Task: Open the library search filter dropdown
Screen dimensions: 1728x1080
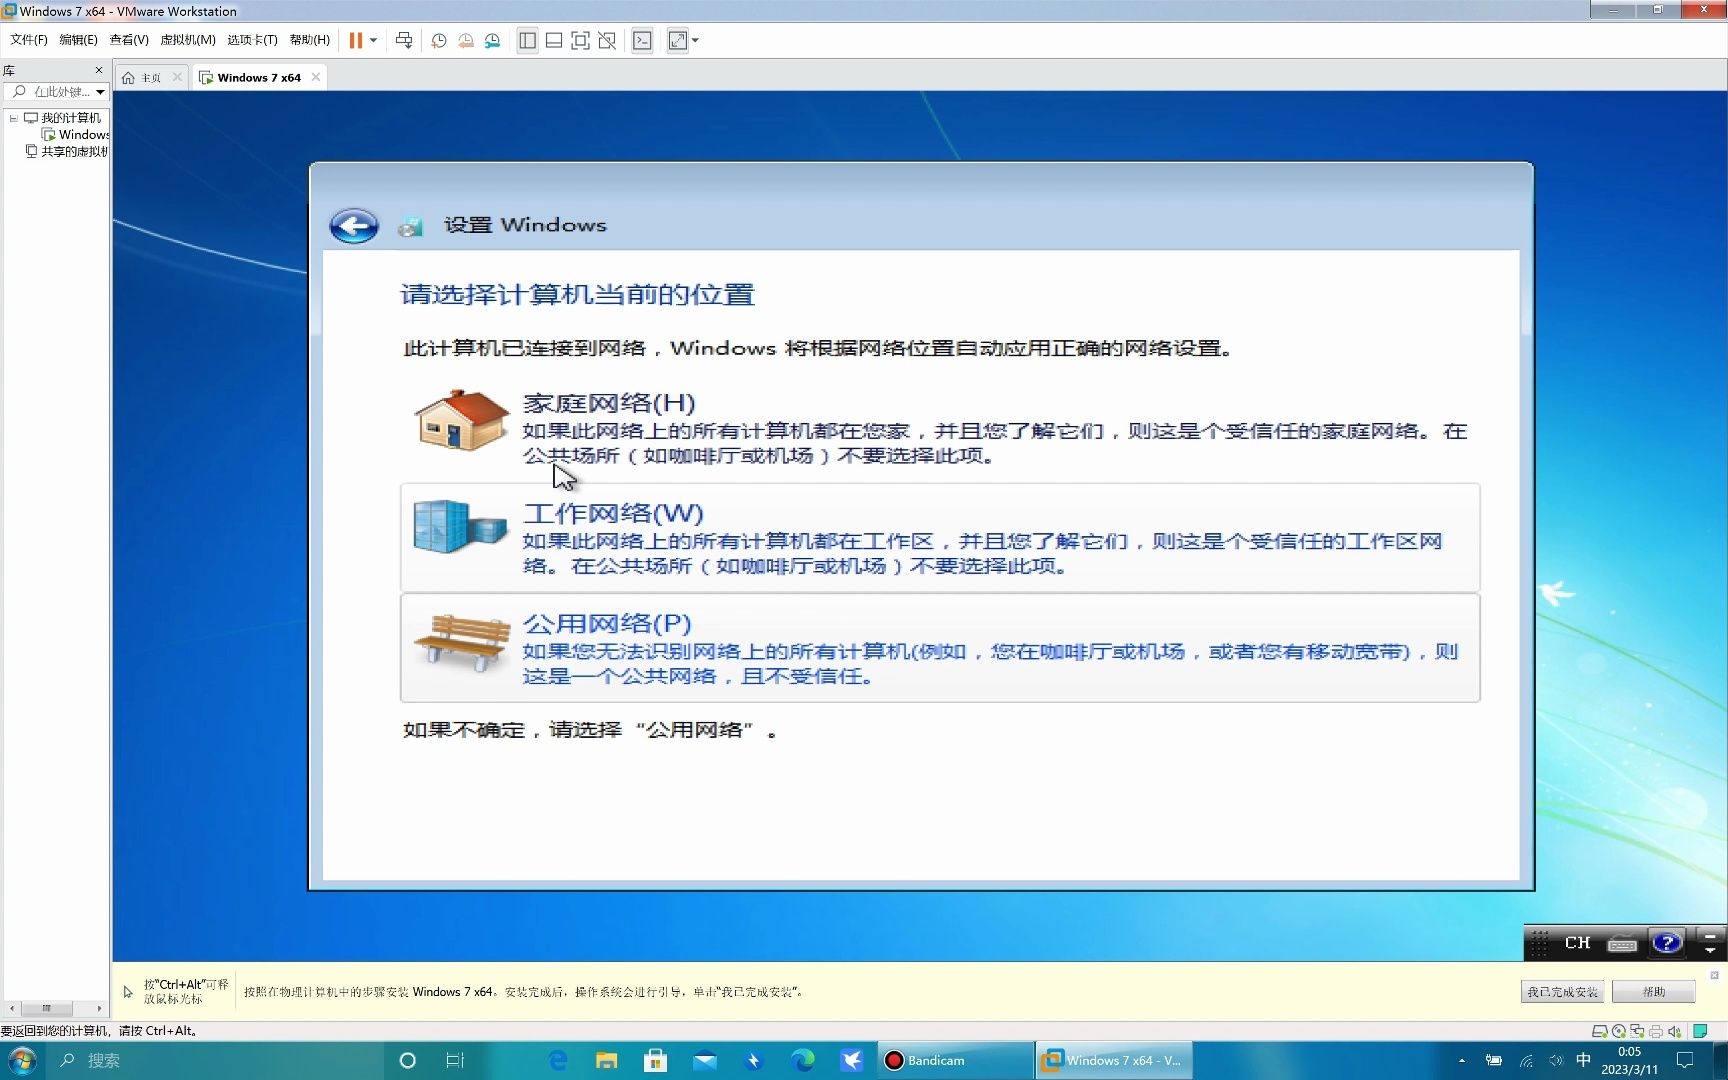Action: click(x=100, y=92)
